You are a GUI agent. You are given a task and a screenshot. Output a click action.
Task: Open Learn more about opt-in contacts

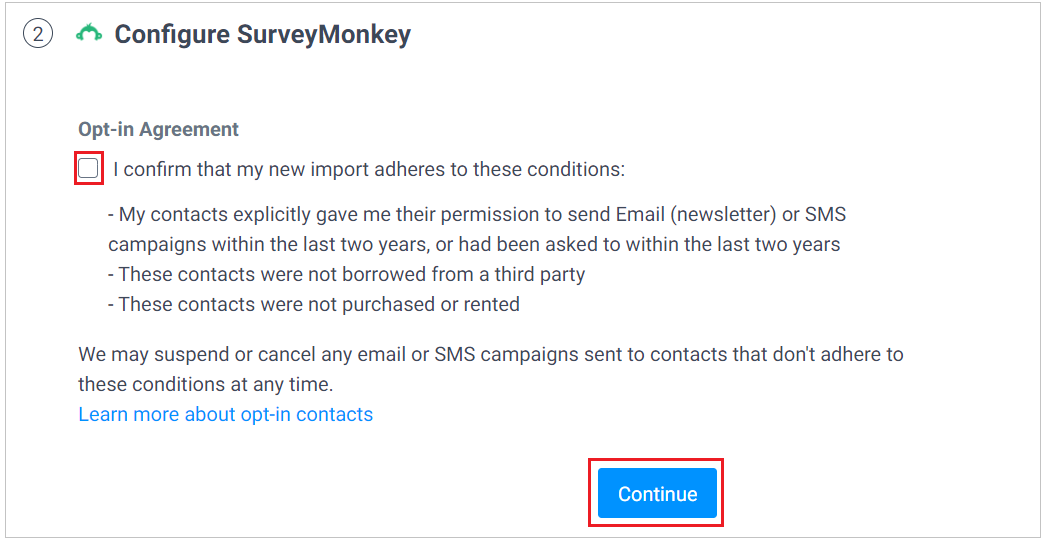coord(226,414)
